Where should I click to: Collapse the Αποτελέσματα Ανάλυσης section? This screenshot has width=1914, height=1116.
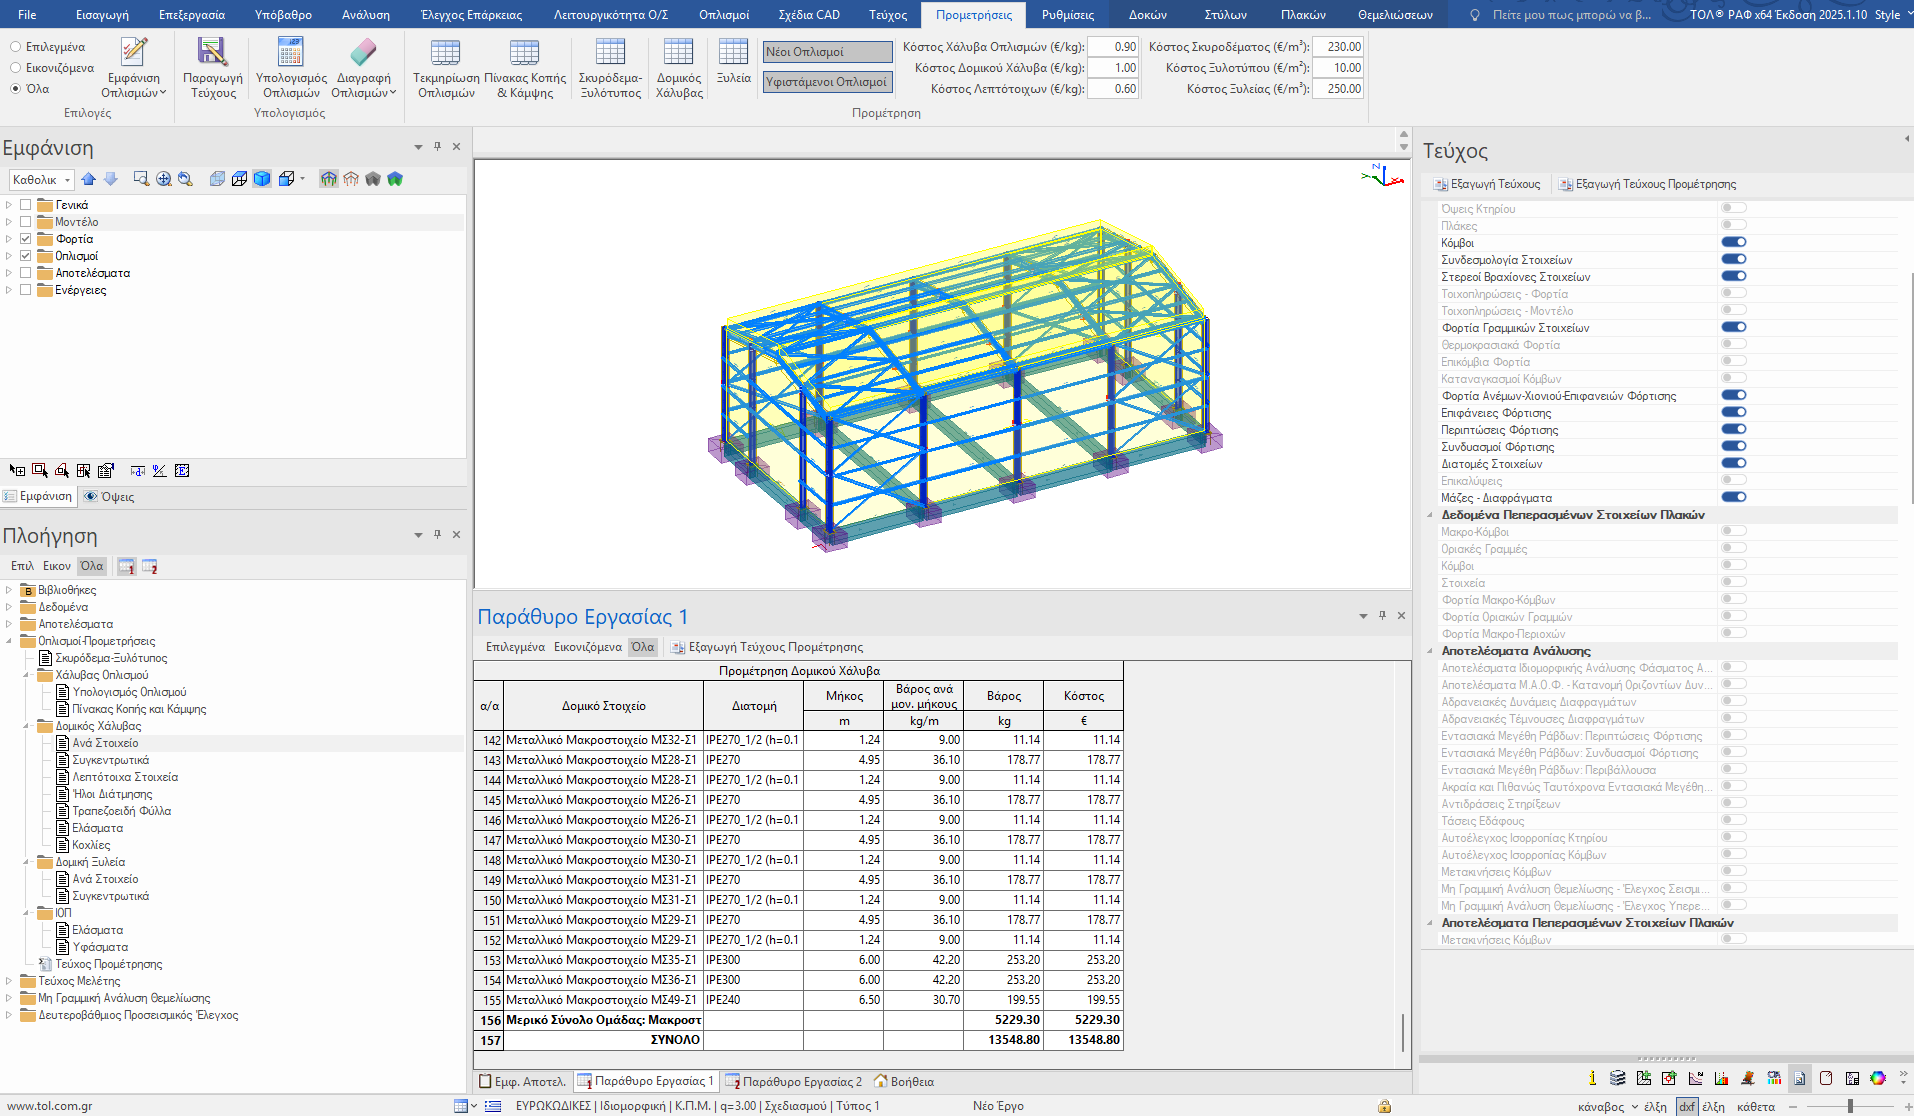(x=1430, y=651)
